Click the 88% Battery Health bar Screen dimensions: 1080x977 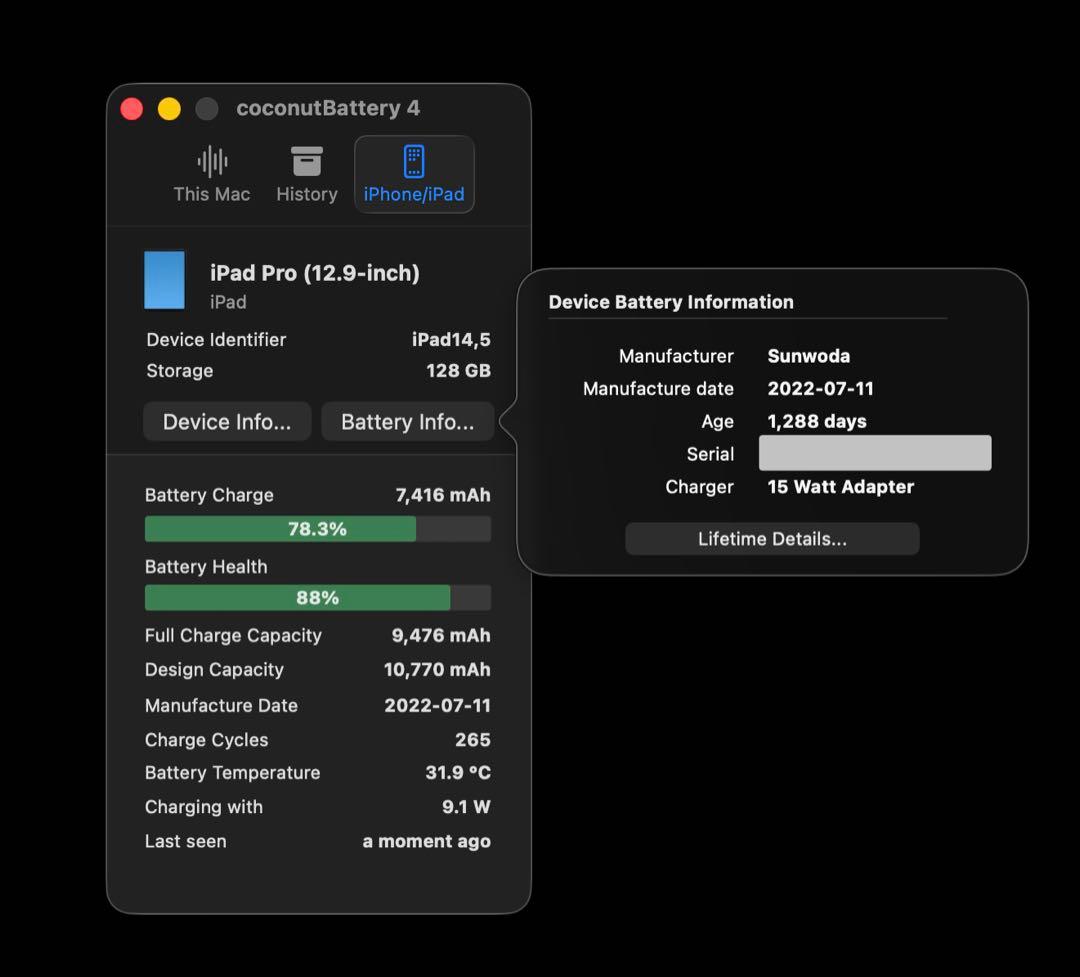click(x=317, y=597)
